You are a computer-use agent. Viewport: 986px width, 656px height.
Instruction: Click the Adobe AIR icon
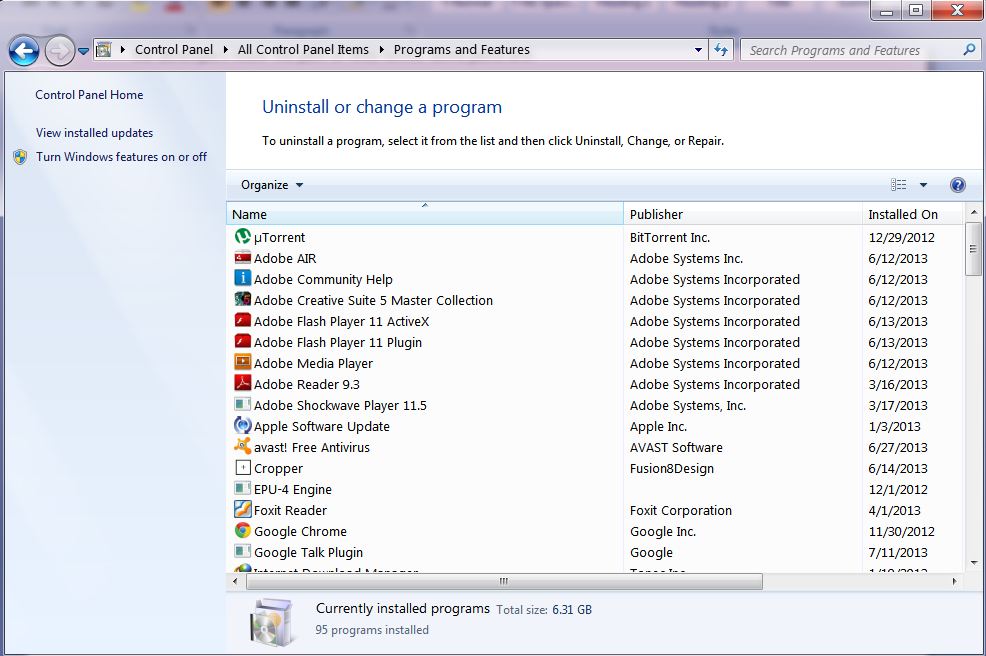pos(243,258)
